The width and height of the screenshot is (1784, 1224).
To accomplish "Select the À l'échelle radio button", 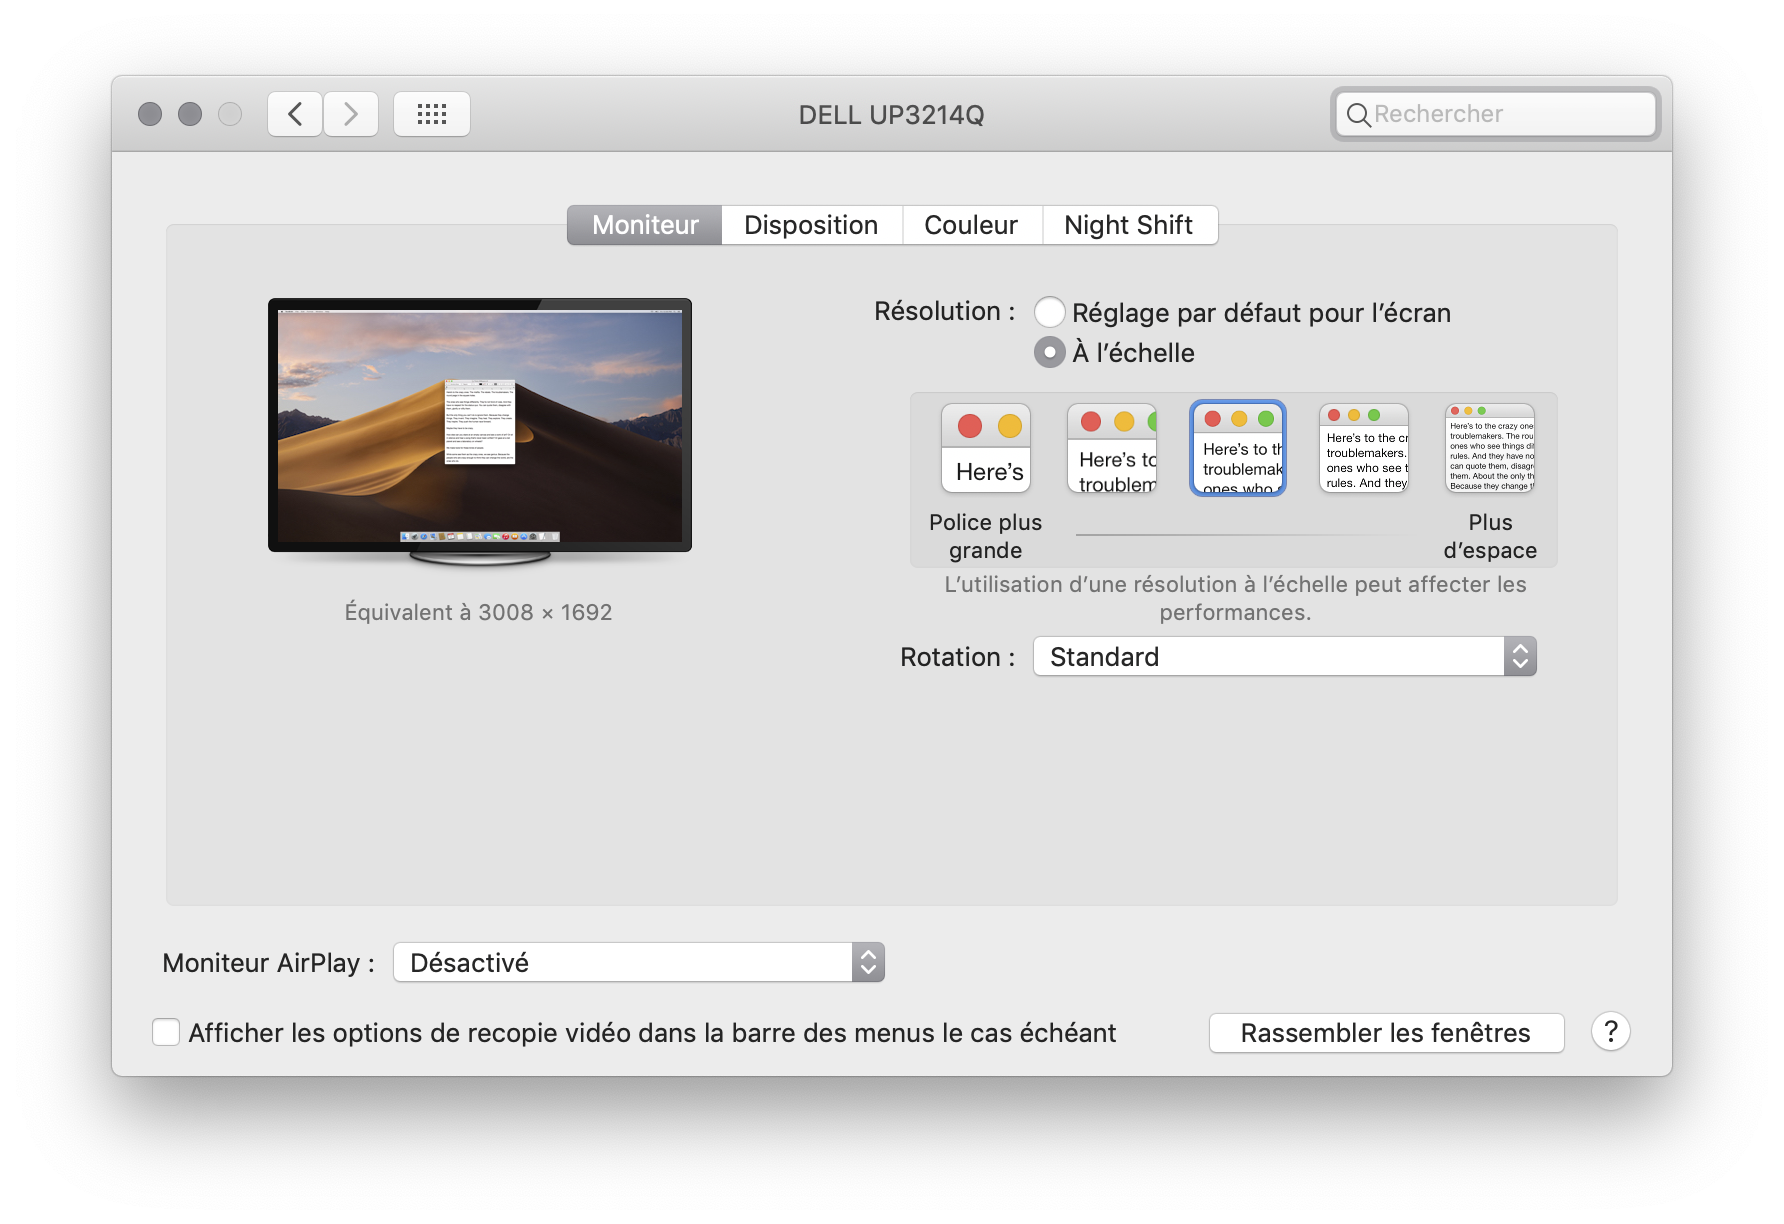I will 1050,352.
